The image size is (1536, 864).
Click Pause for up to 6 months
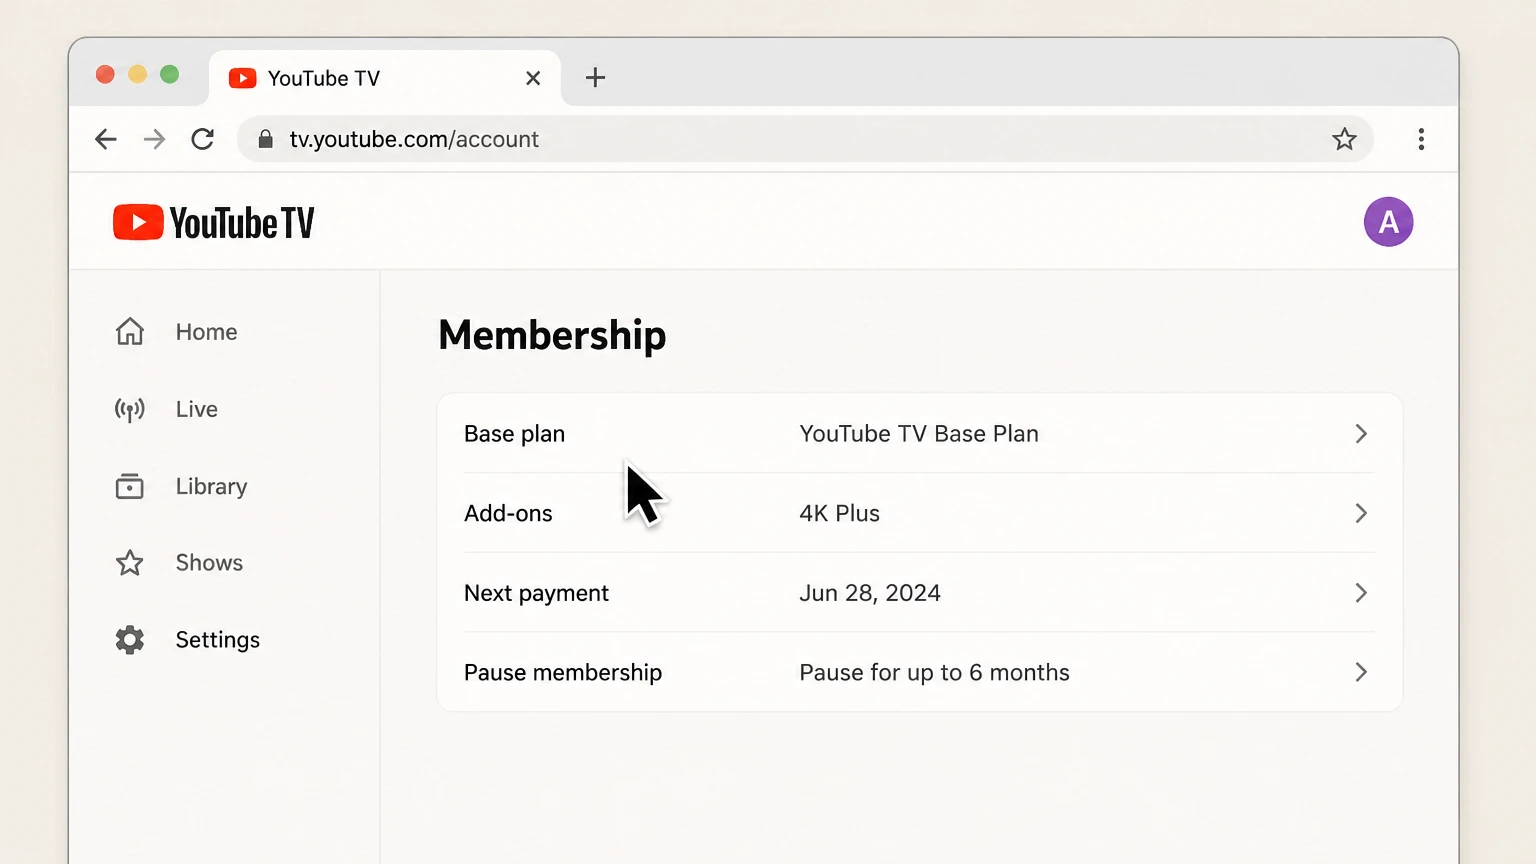coord(935,672)
